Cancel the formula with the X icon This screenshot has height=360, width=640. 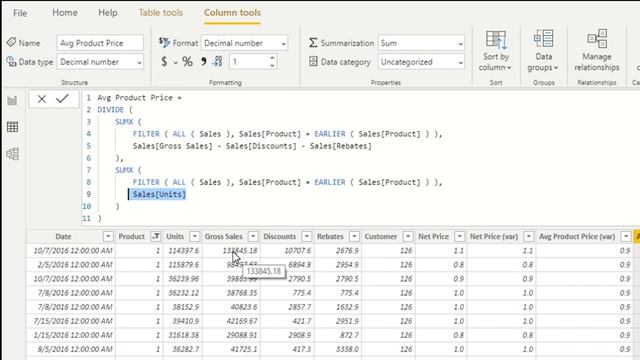point(42,99)
